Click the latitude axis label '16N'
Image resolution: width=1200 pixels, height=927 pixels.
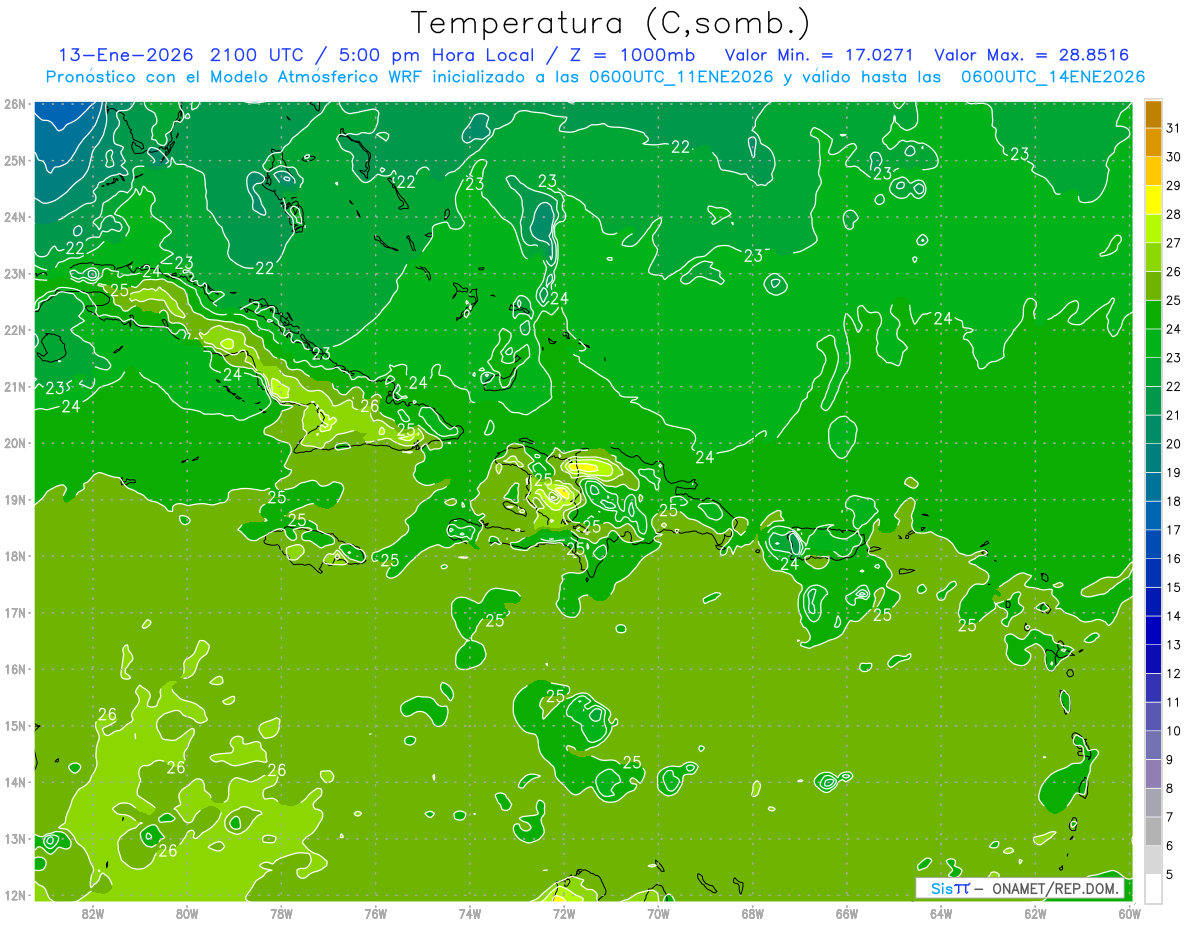(x=14, y=669)
